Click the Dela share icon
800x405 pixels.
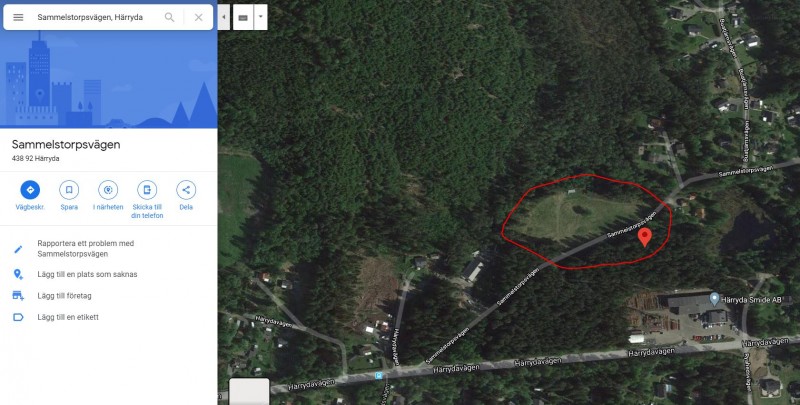[x=186, y=190]
